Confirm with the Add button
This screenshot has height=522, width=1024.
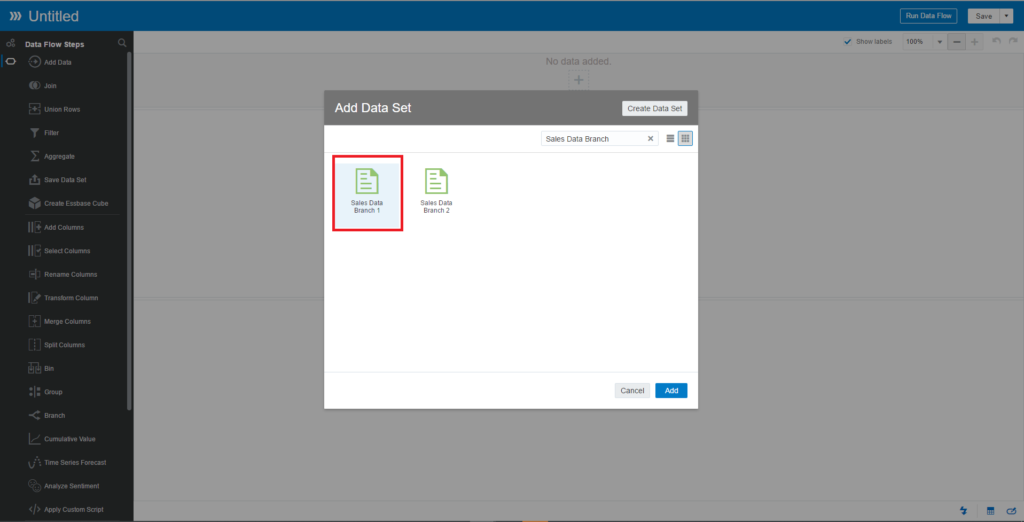[x=671, y=391]
